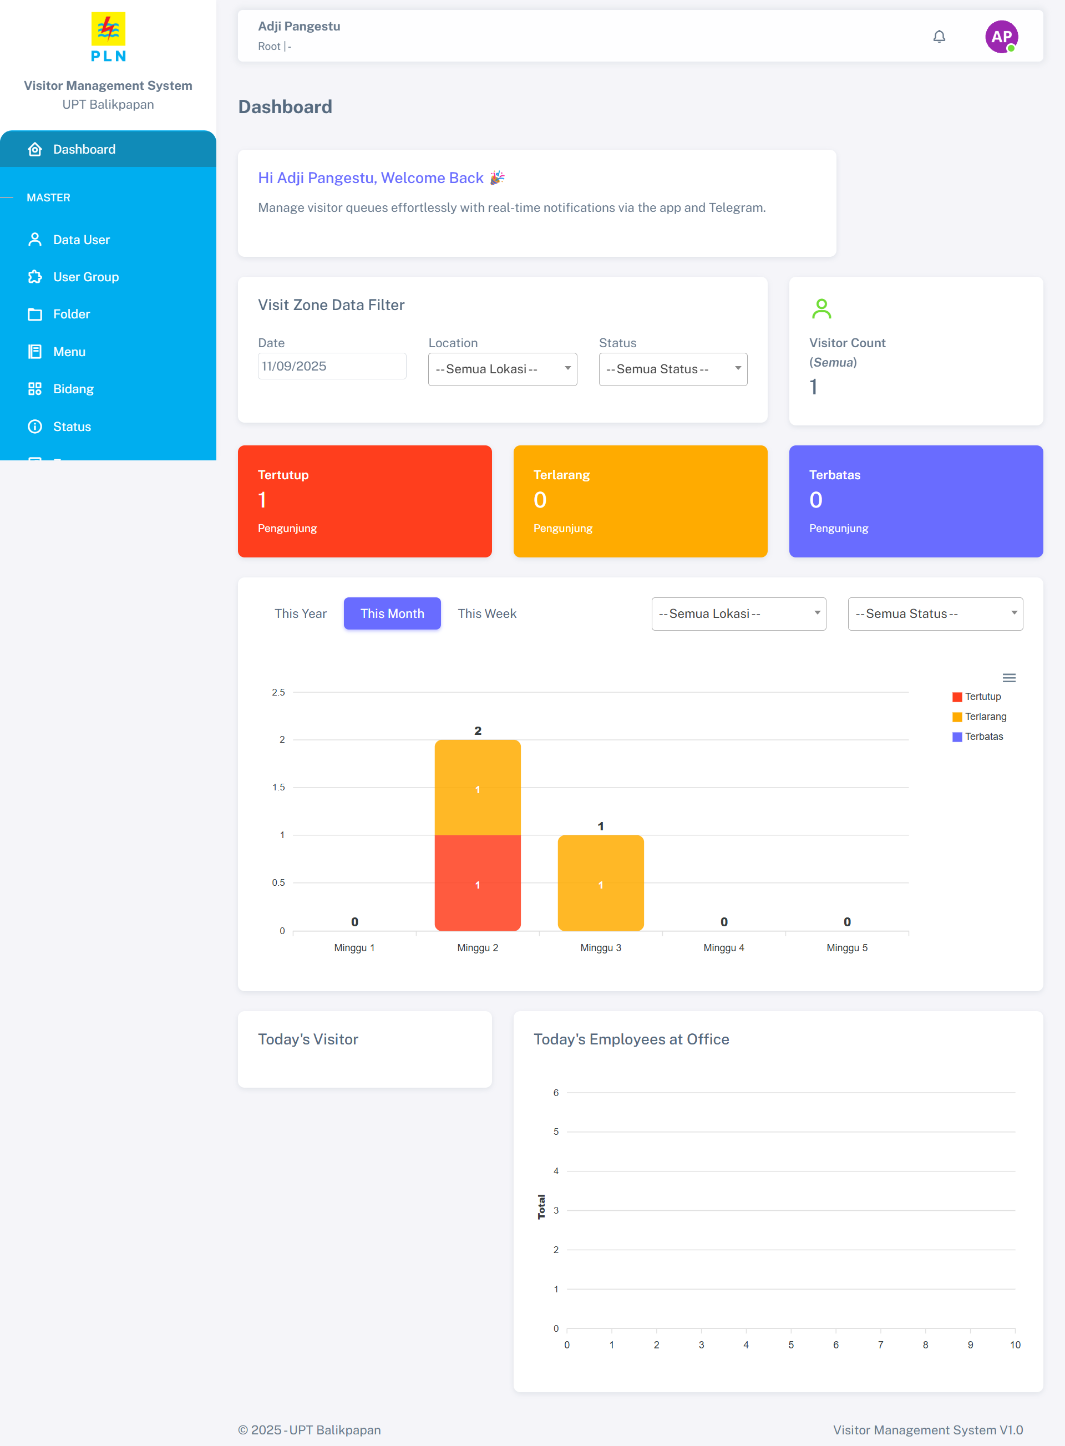Select the This Month button
Viewport: 1065px width, 1446px height.
point(392,614)
